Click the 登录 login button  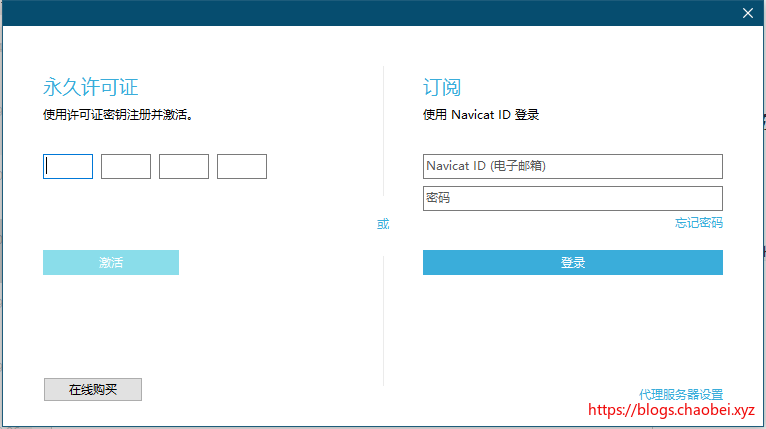573,262
